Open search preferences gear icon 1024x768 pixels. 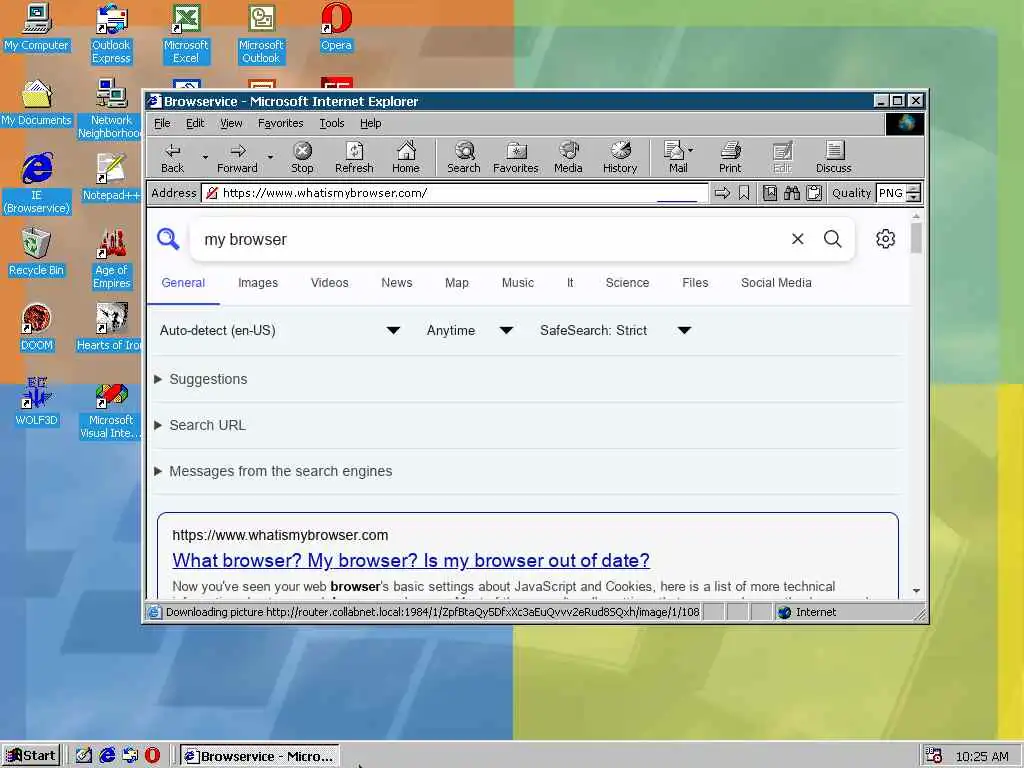(886, 239)
